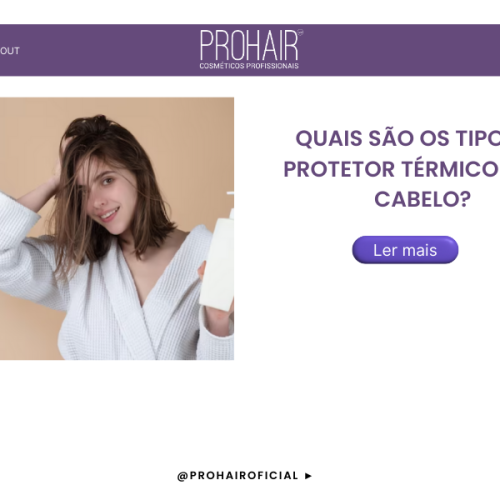Open the @PROHAIROFICIAL link
Screen dimensions: 500x500
(238, 476)
